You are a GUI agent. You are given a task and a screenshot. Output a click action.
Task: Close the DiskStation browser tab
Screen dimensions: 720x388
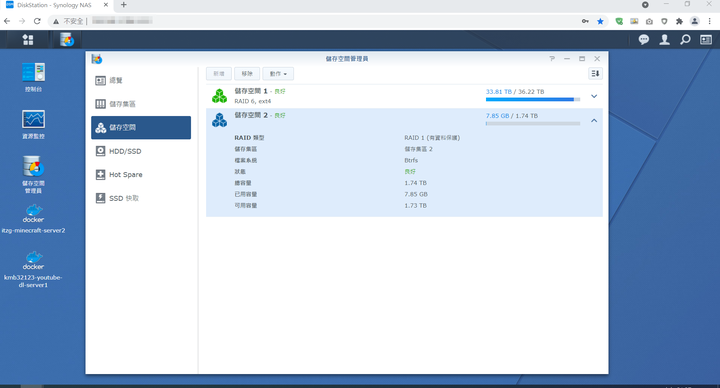click(106, 5)
